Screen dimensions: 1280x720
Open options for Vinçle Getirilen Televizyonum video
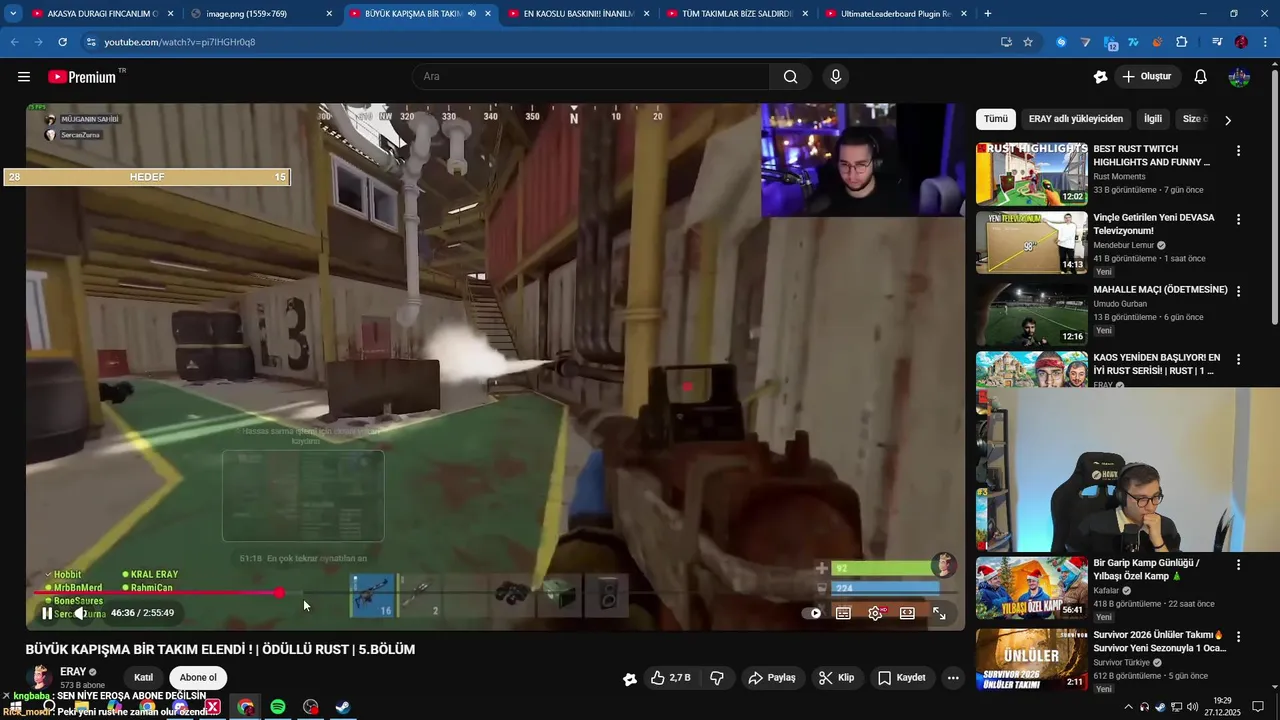(1238, 219)
